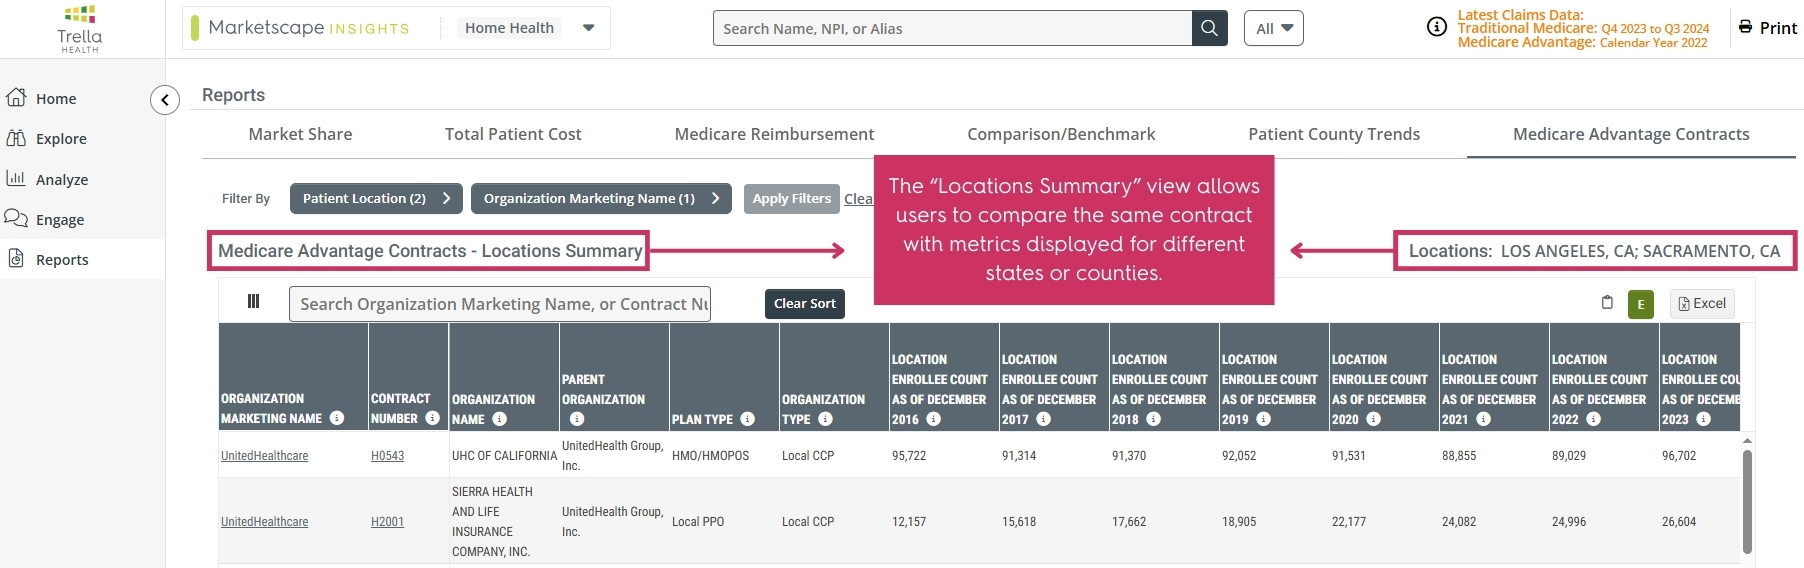Open the column chooser icon
Image resolution: width=1804 pixels, height=568 pixels.
(253, 301)
